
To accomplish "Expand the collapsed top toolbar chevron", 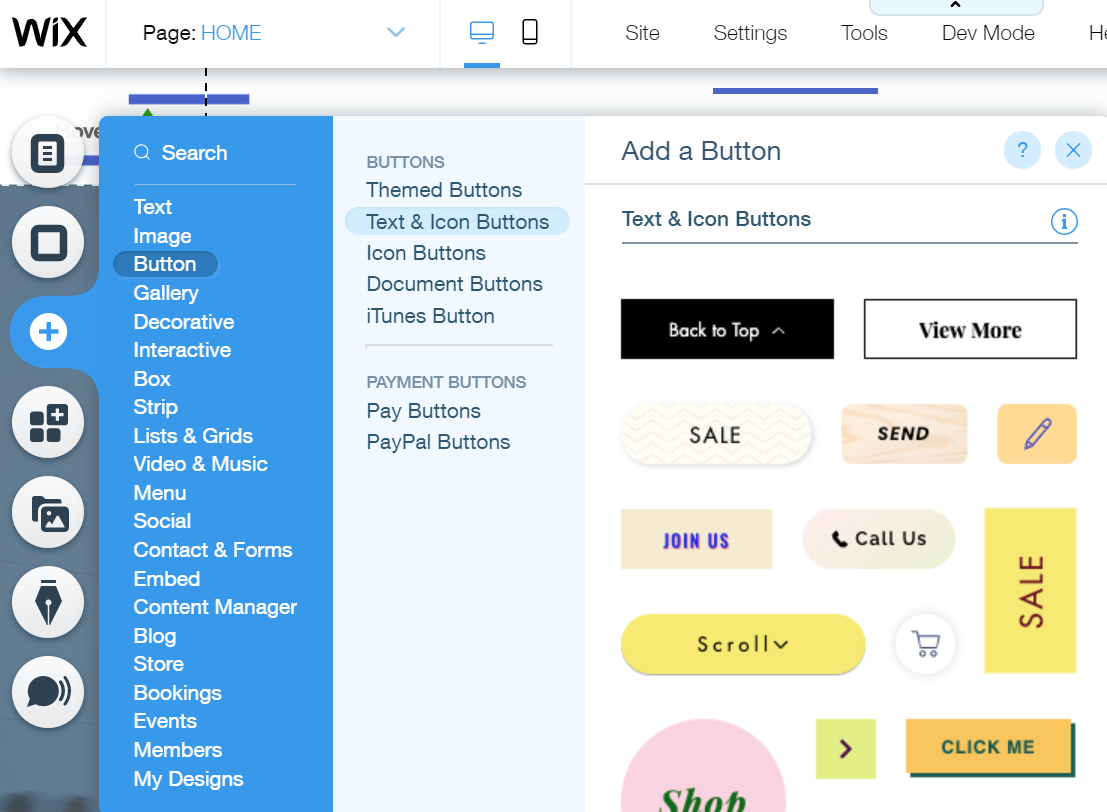I will (956, 6).
